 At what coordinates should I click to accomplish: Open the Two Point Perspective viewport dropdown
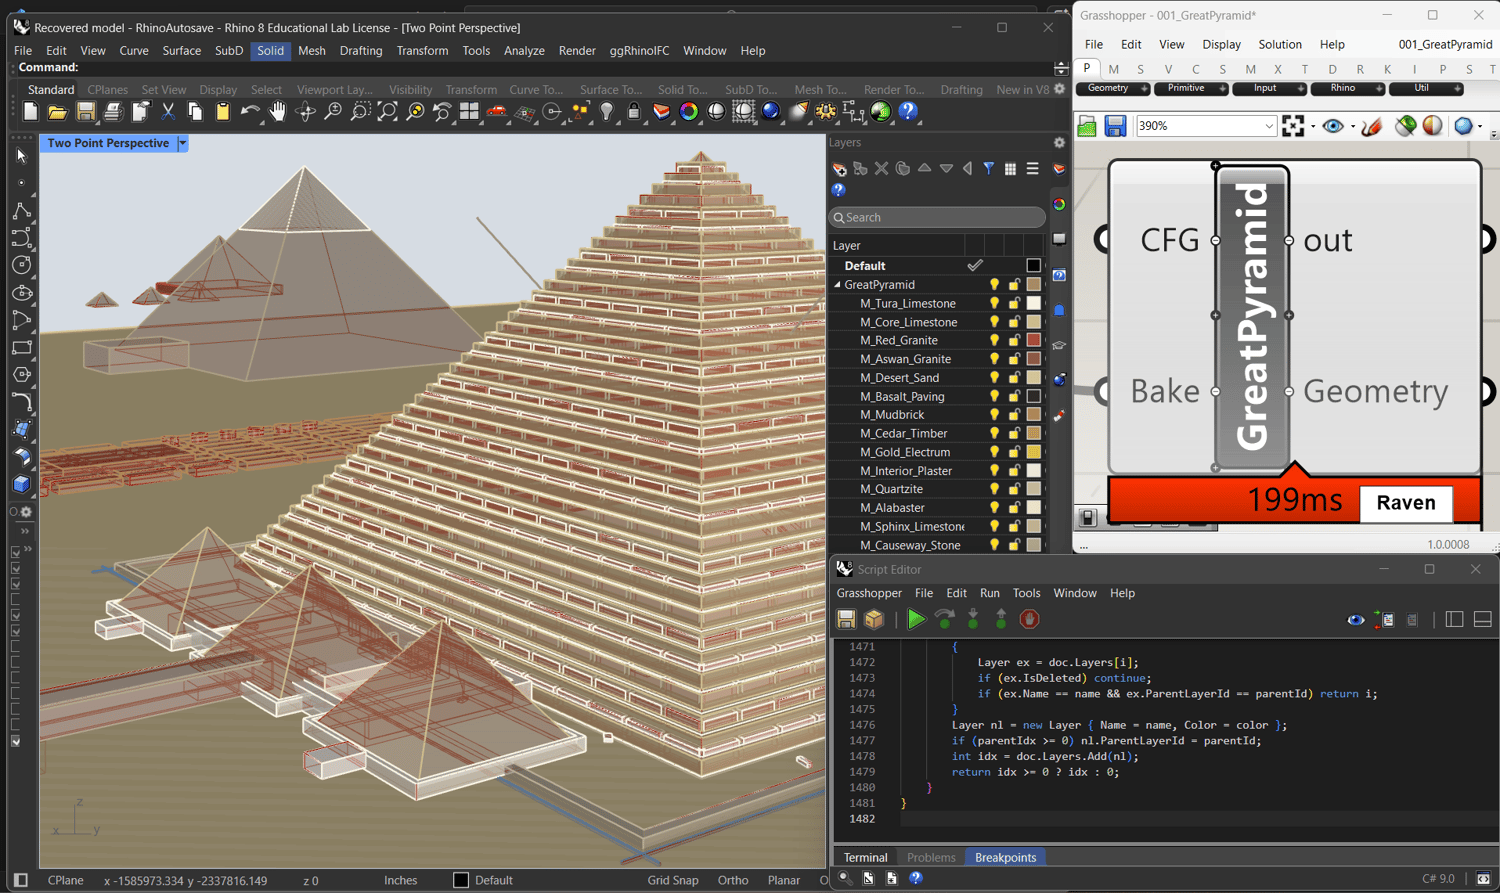point(183,143)
